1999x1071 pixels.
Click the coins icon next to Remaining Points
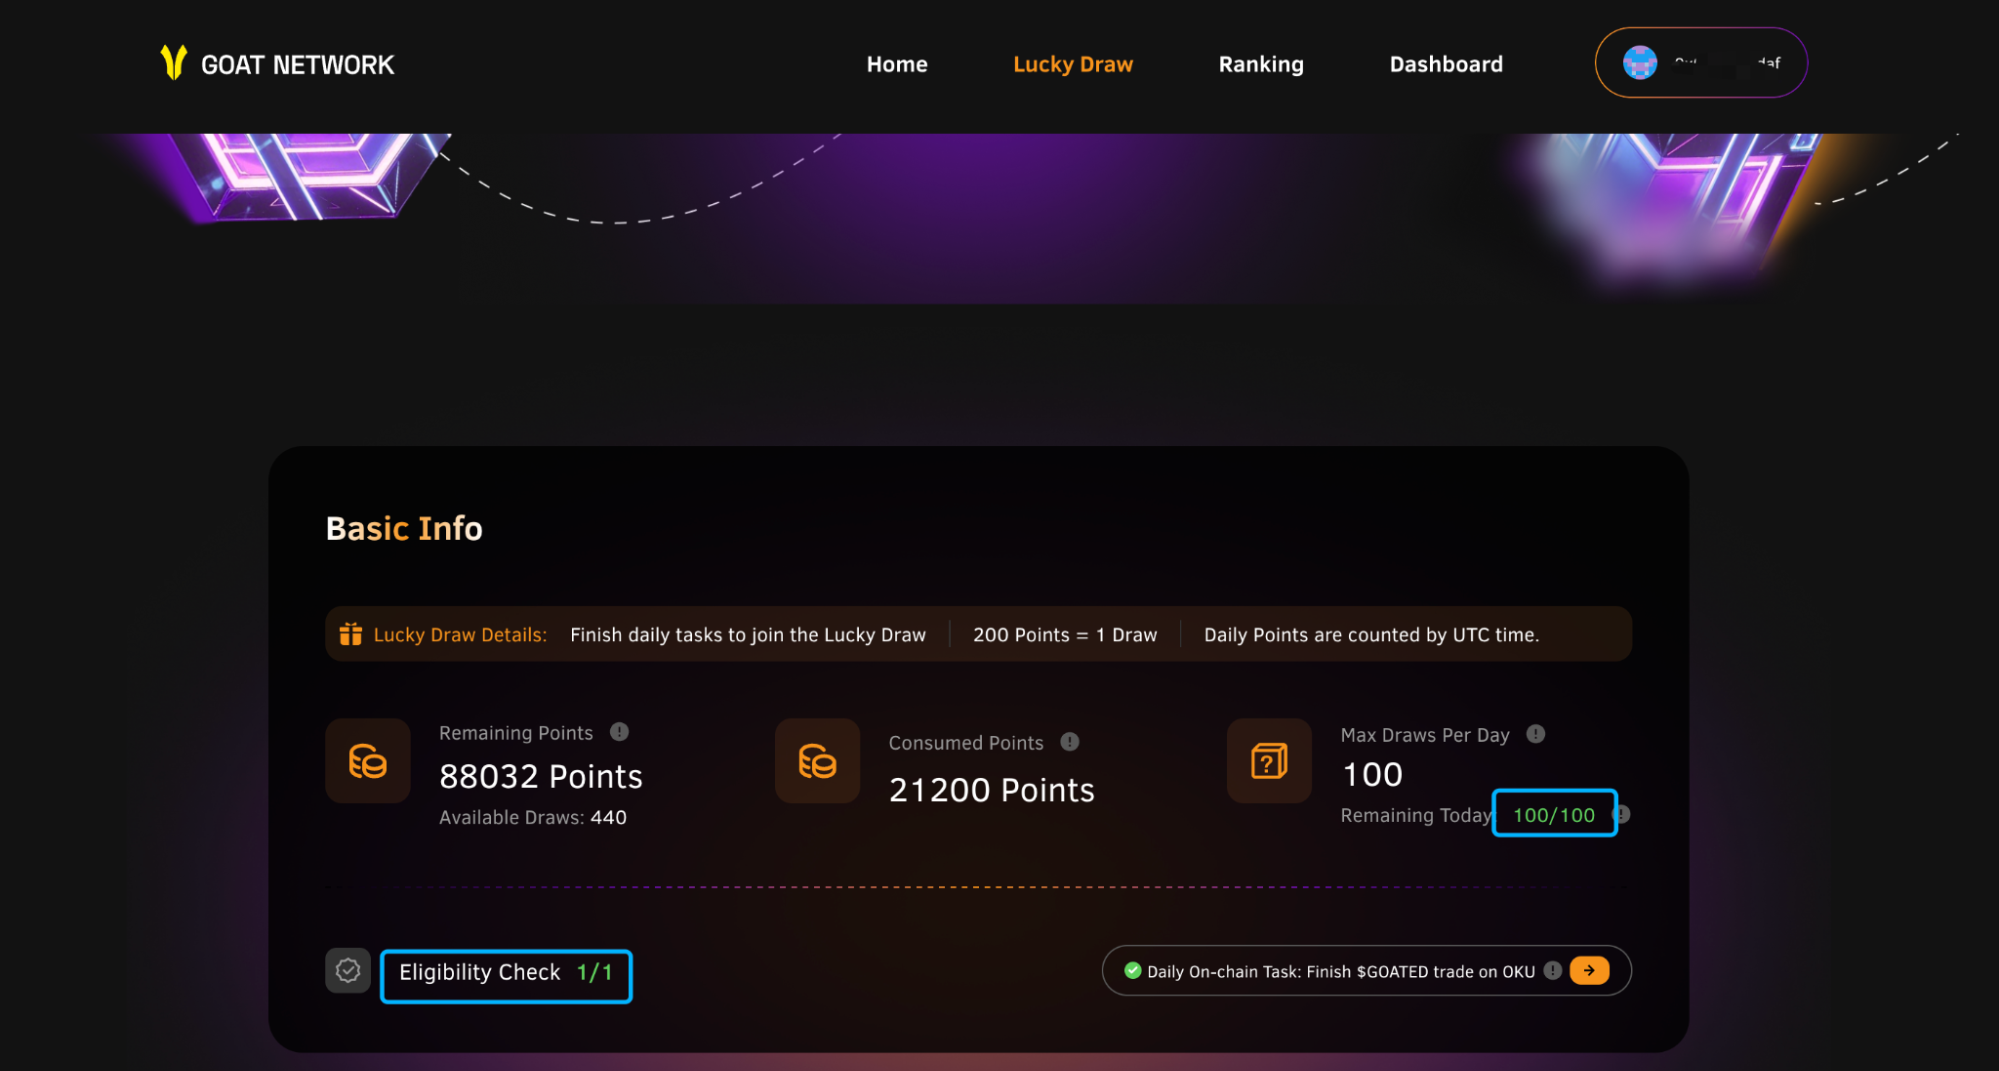[x=367, y=761]
